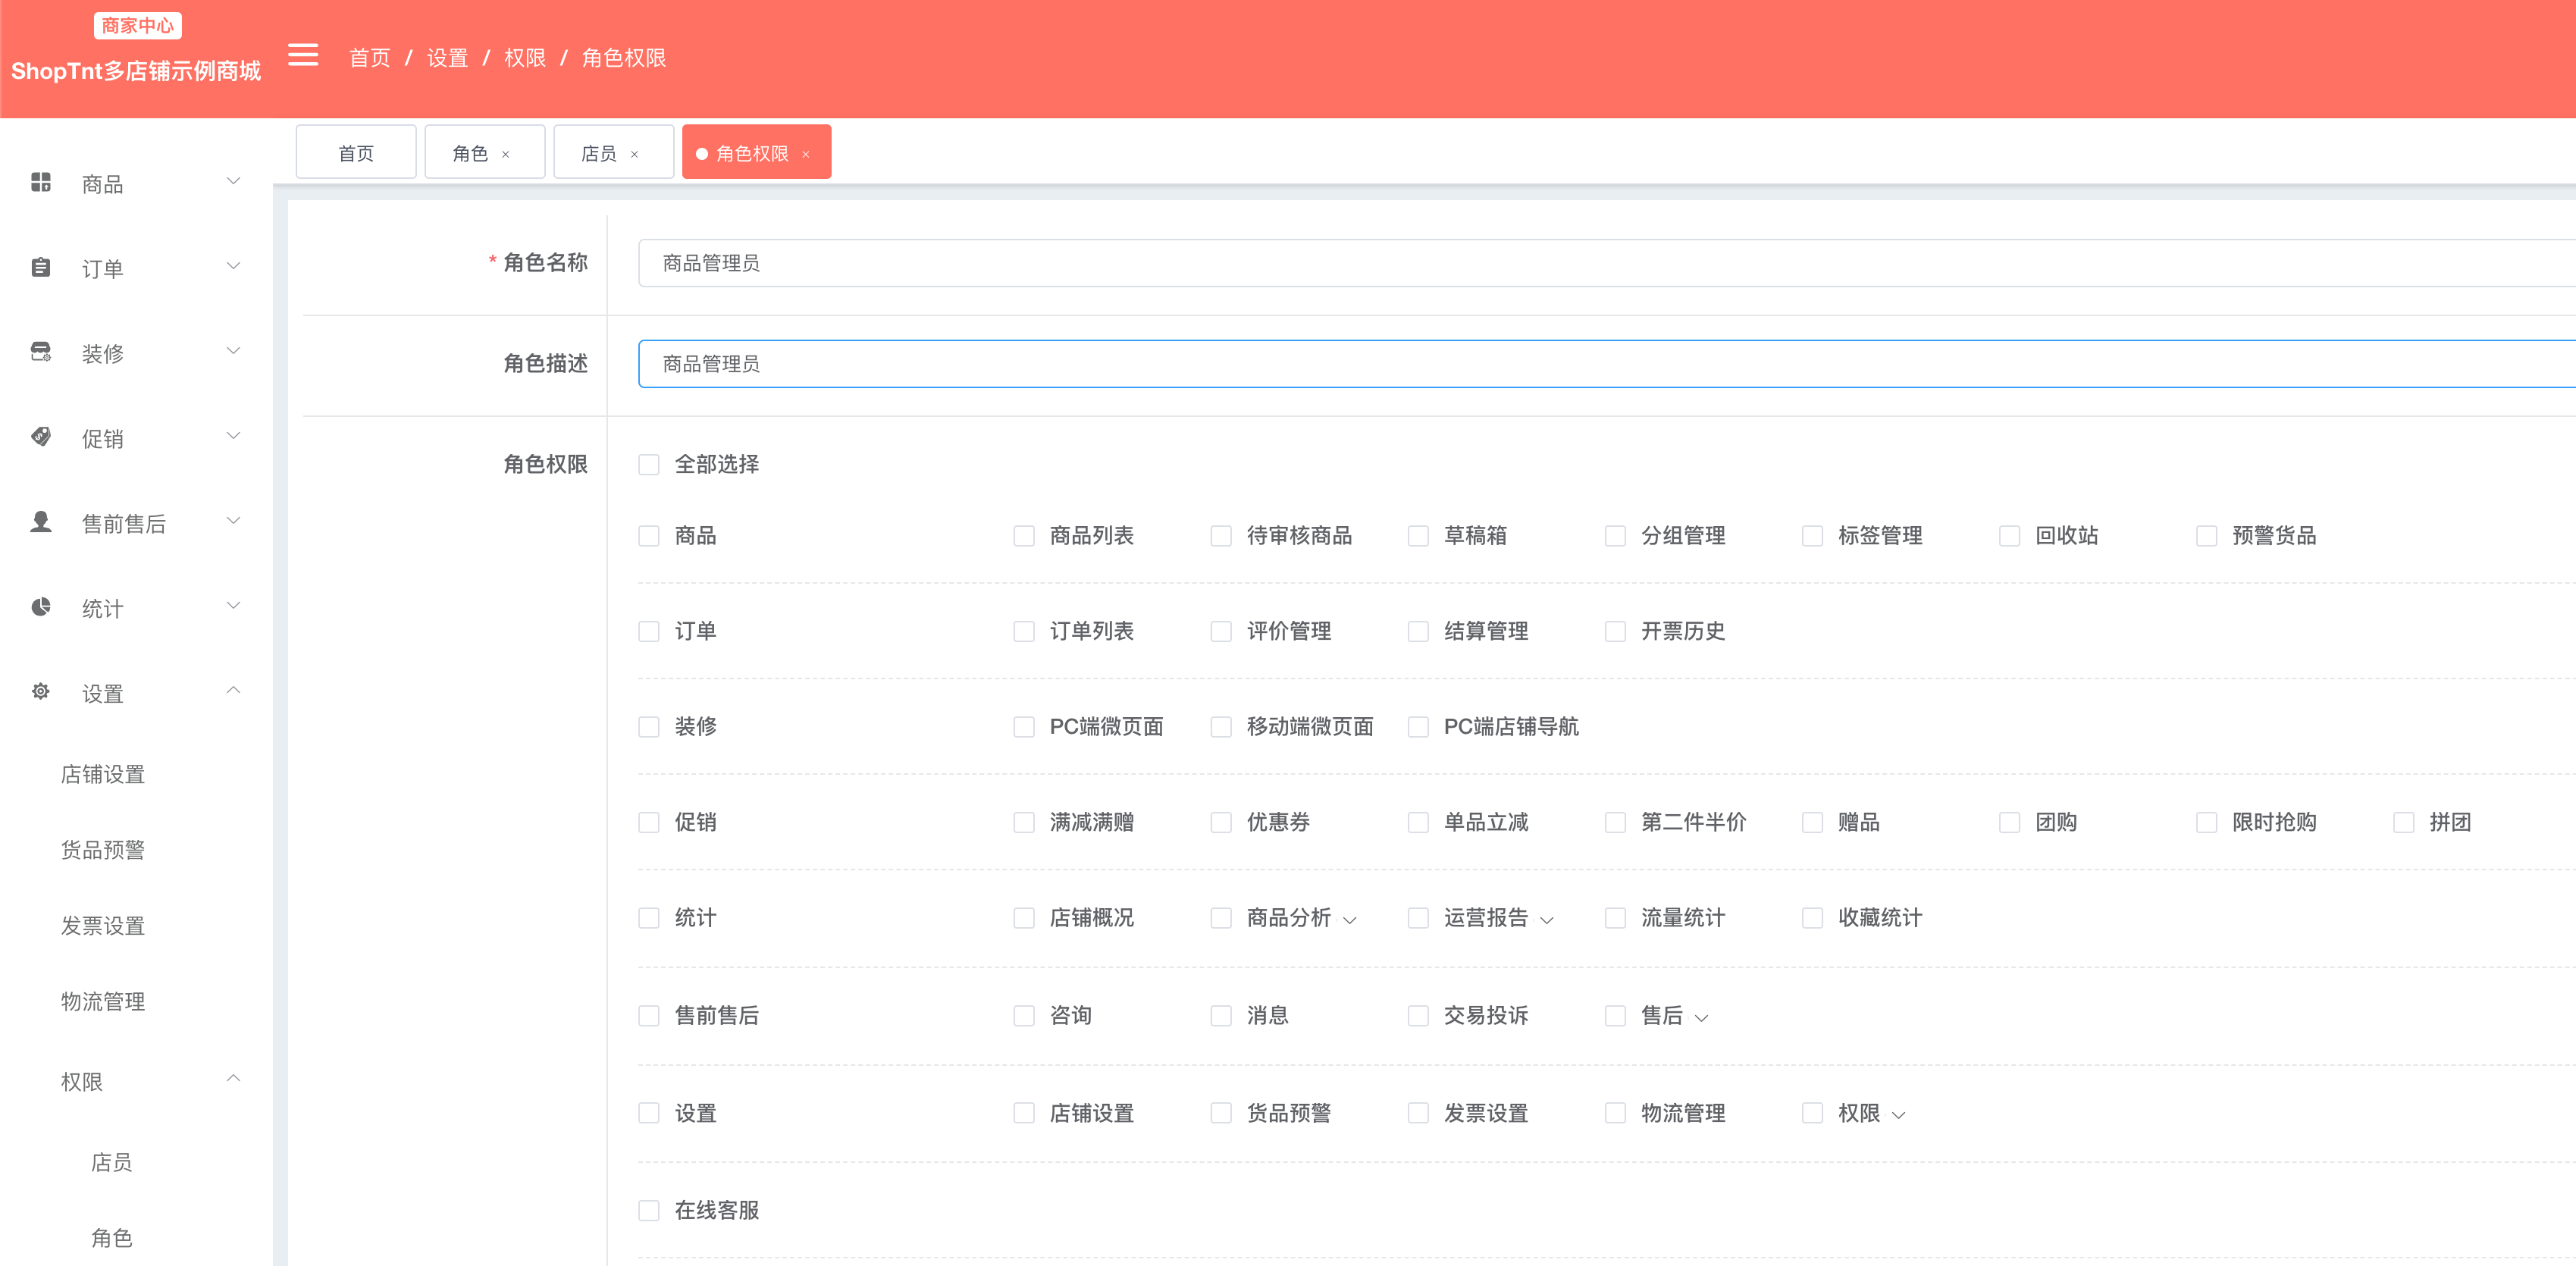Click the 角色名称 input field
The width and height of the screenshot is (2576, 1266).
point(1606,263)
